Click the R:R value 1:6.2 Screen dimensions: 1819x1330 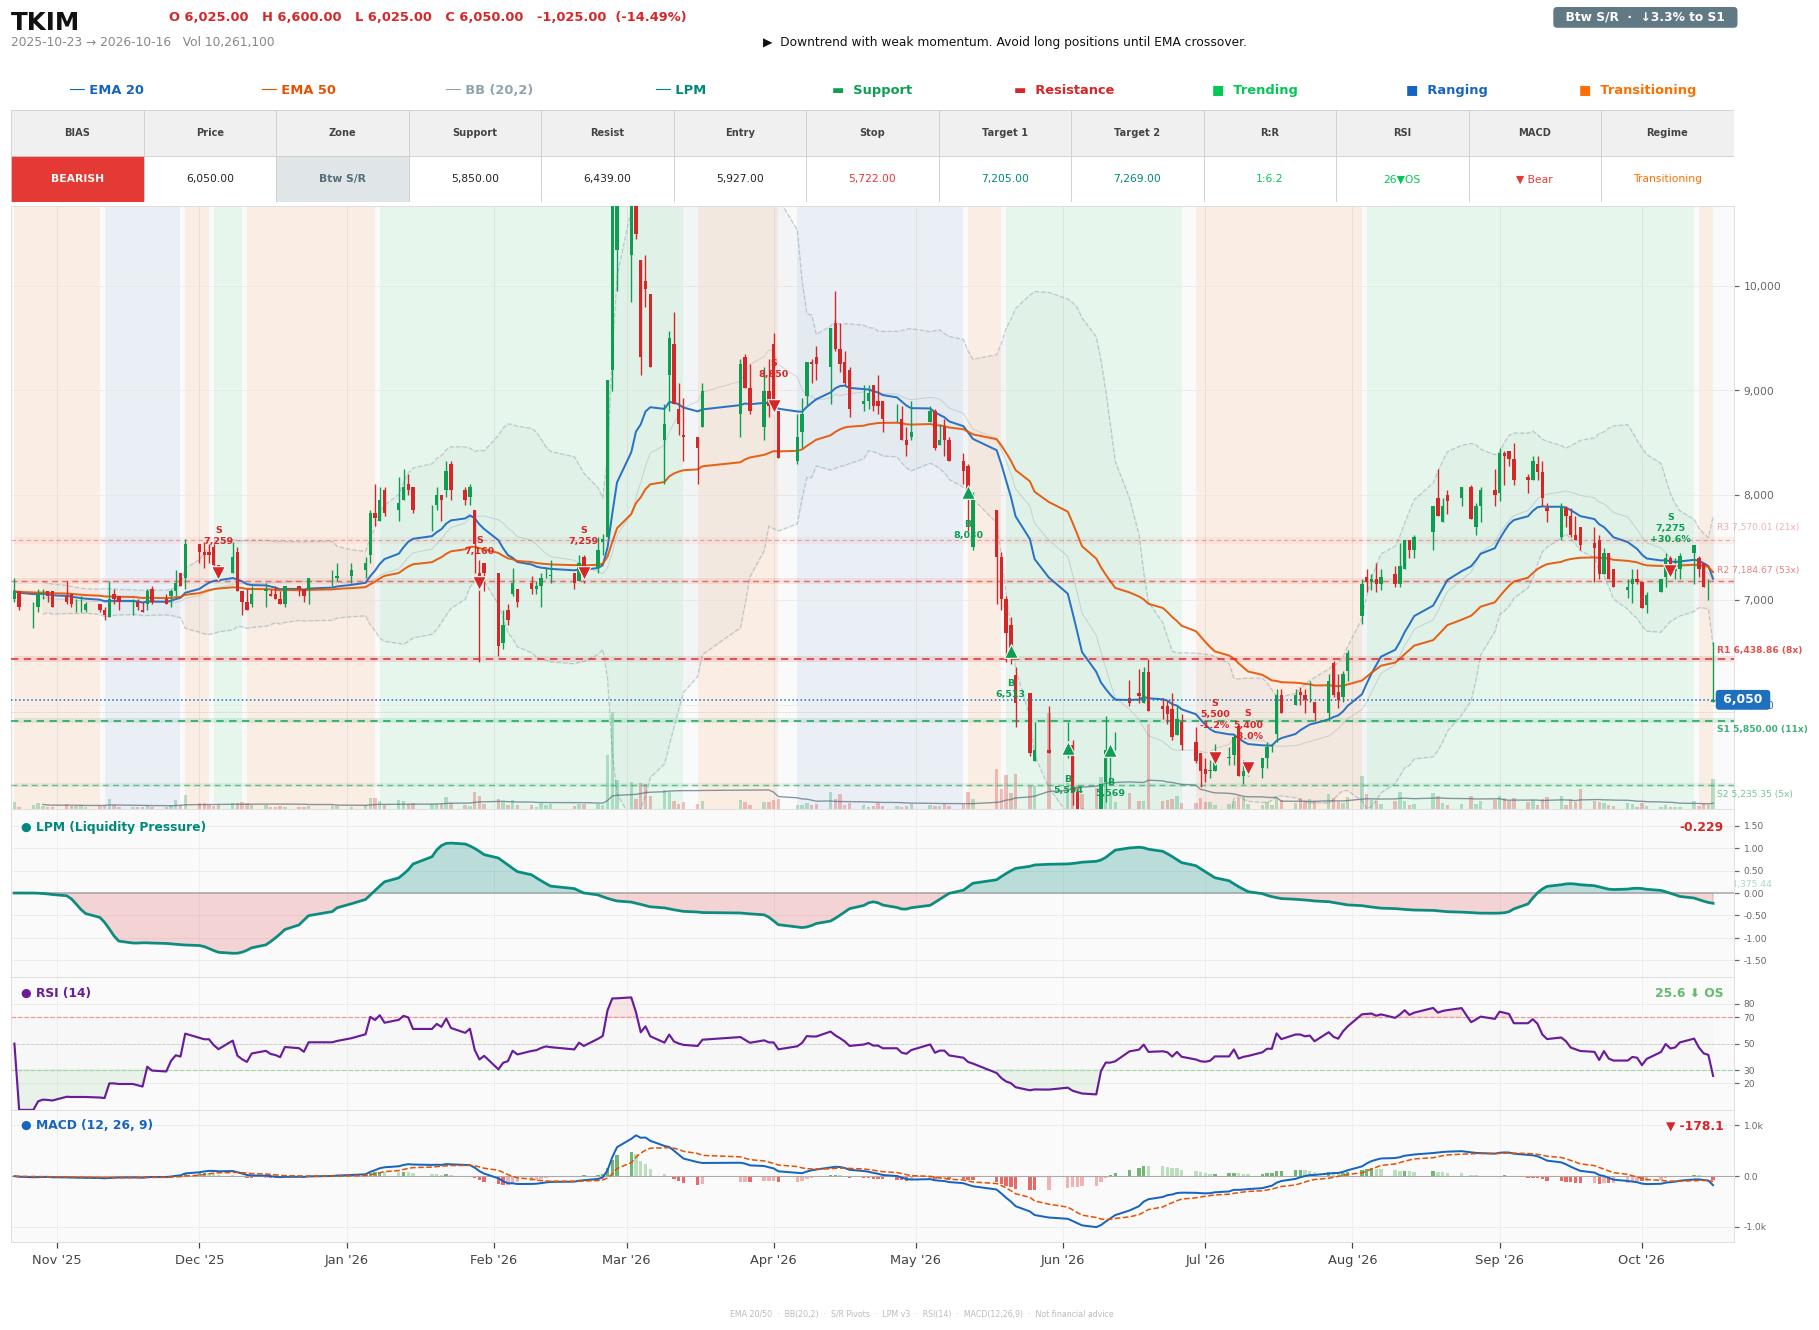(1269, 179)
